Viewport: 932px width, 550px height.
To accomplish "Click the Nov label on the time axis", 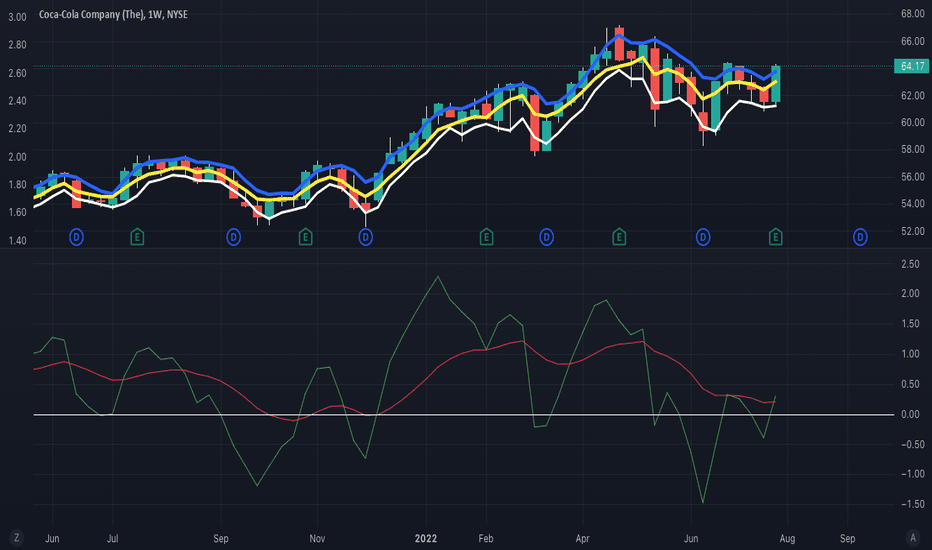I will 317,539.
